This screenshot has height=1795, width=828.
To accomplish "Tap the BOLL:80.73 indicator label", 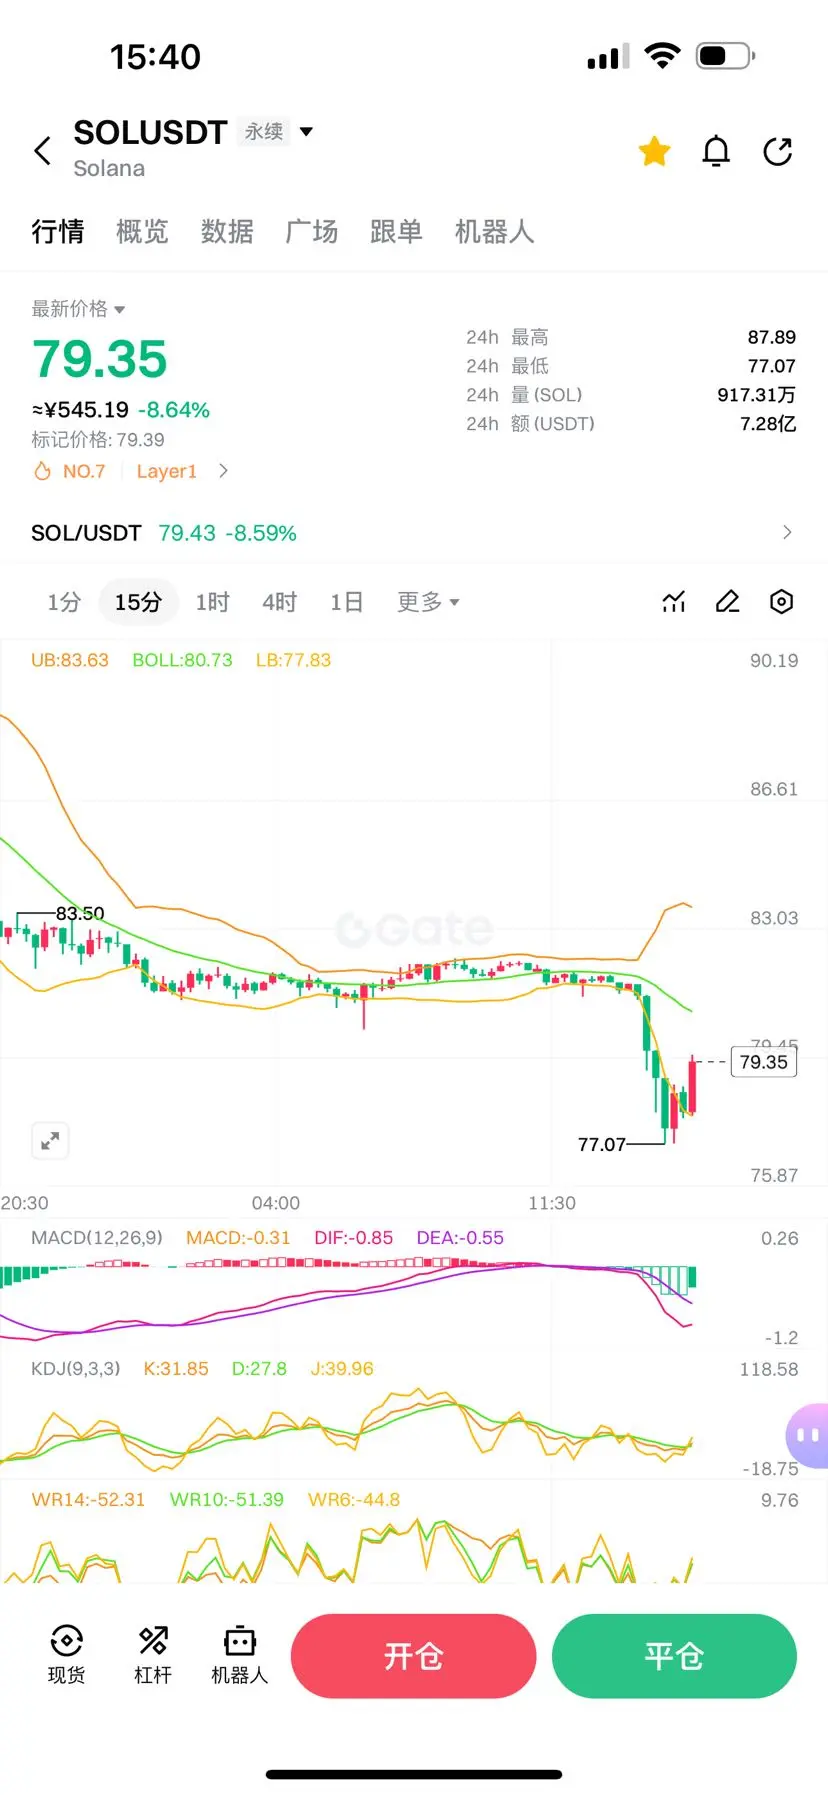I will pyautogui.click(x=182, y=660).
